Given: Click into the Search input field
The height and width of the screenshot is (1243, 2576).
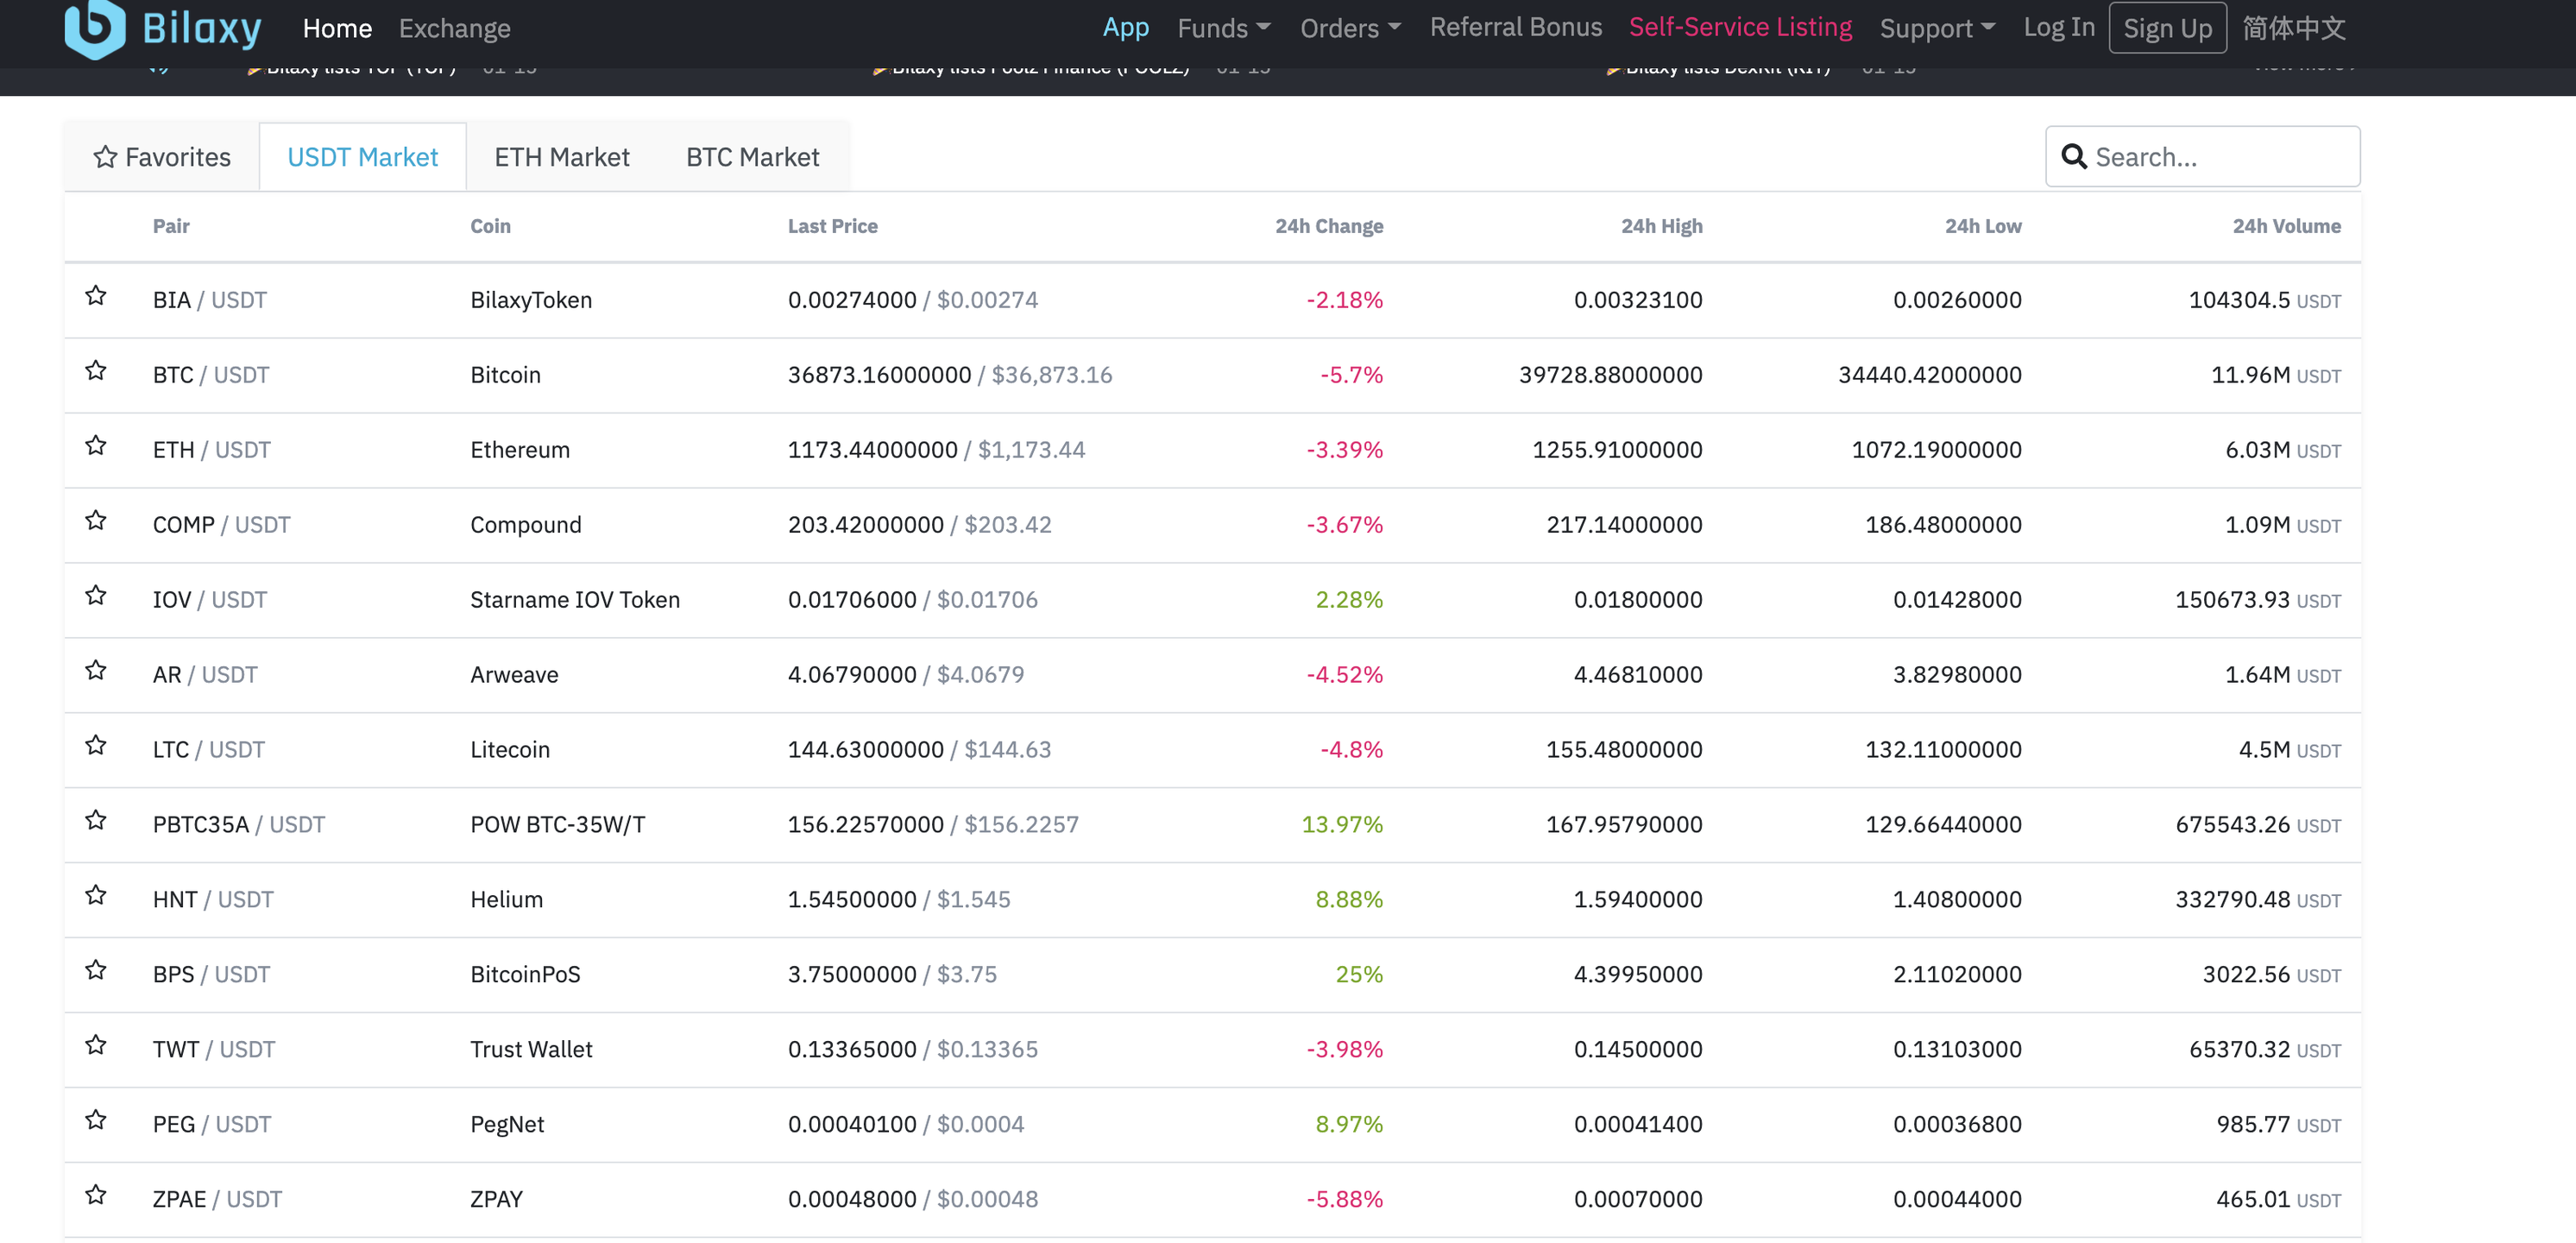Looking at the screenshot, I should (x=2220, y=157).
